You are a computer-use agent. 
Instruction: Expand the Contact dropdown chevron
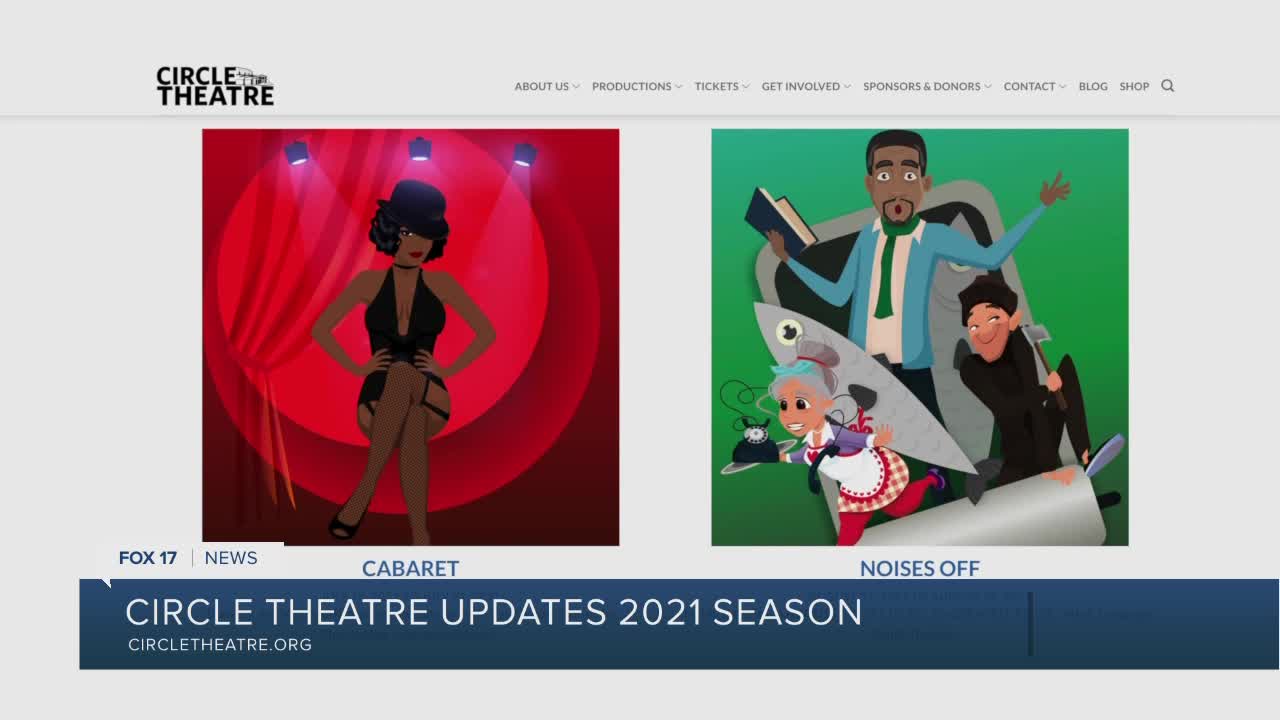point(1063,87)
